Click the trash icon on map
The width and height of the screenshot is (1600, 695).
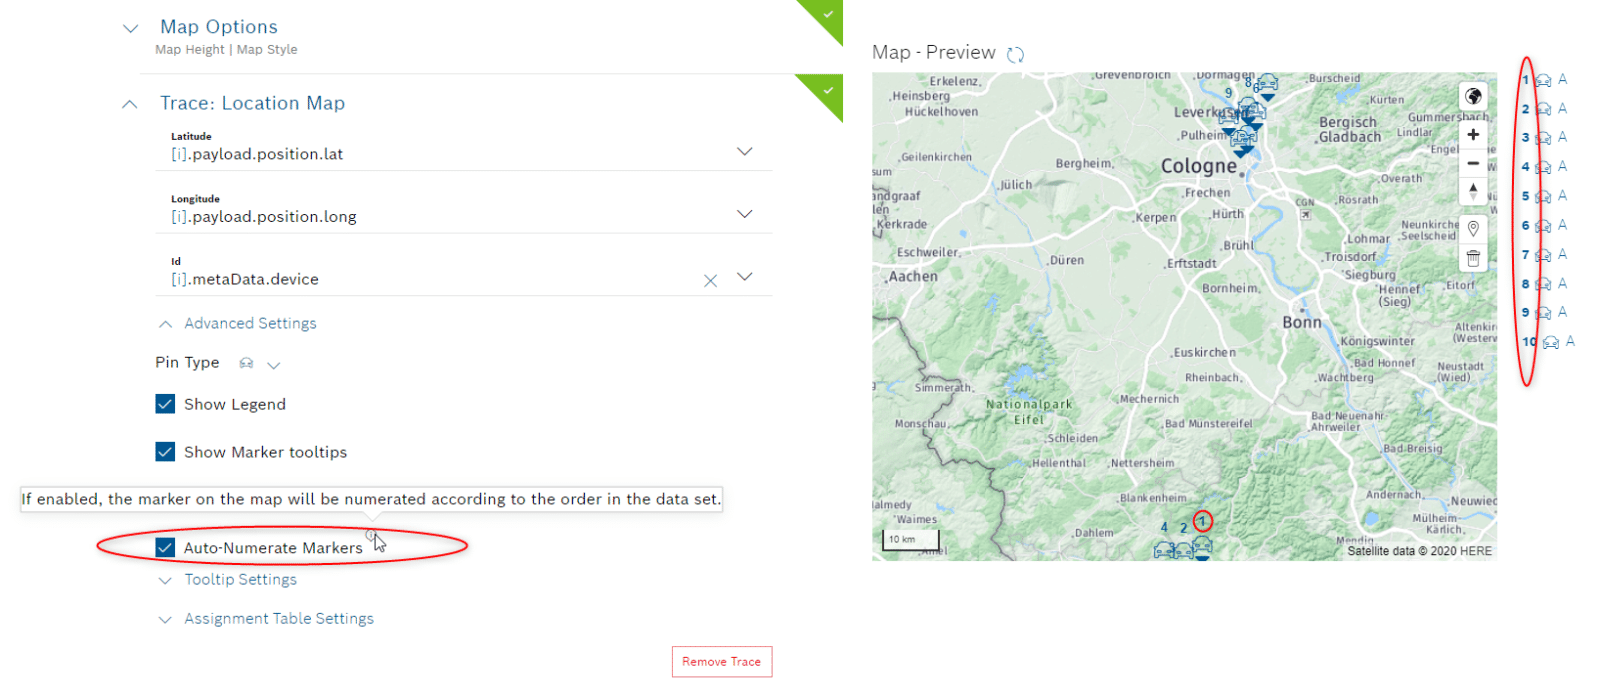click(x=1472, y=258)
